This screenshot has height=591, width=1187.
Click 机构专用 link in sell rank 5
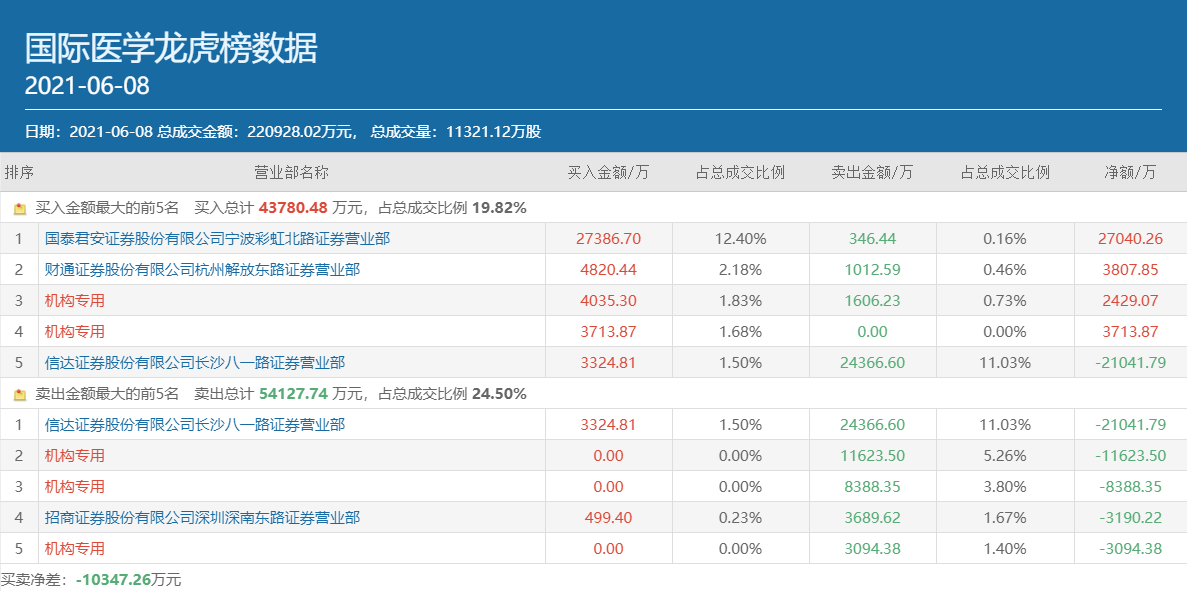(x=75, y=549)
